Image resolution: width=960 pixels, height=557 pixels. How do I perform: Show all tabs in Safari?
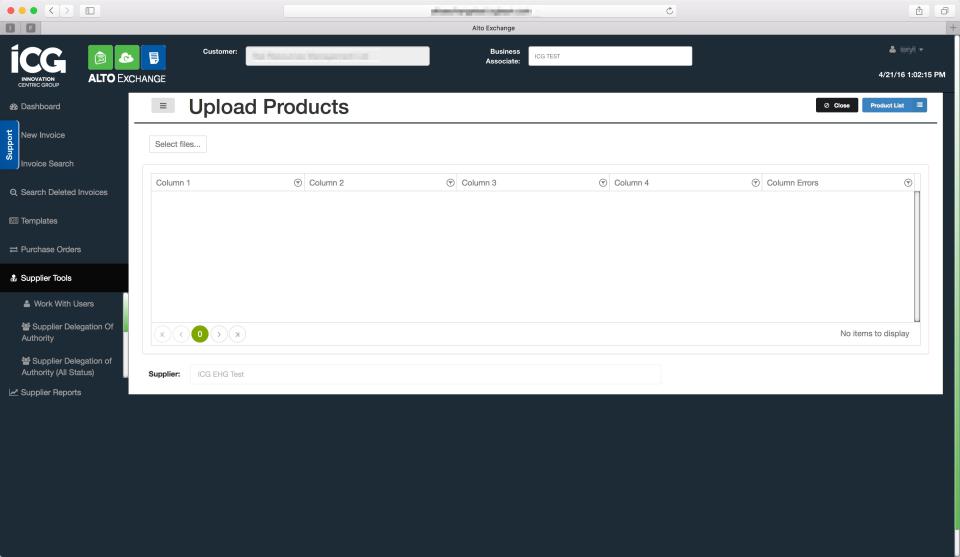tap(945, 10)
